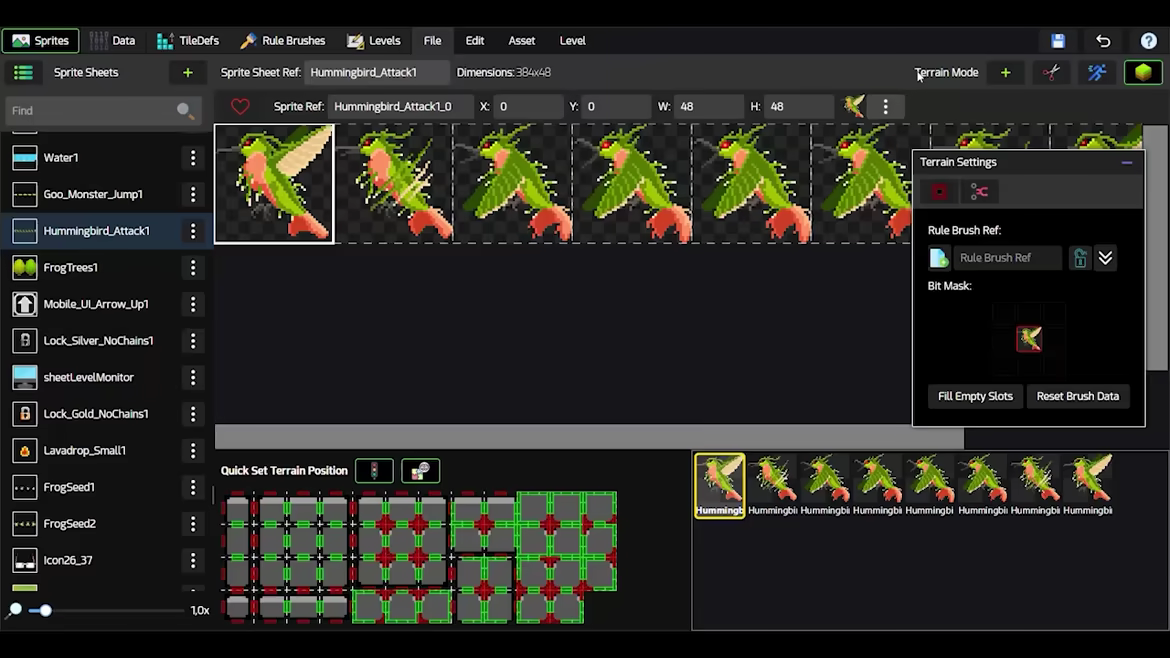Toggle the green cube terrain mode button
The height and width of the screenshot is (658, 1170).
1143,72
